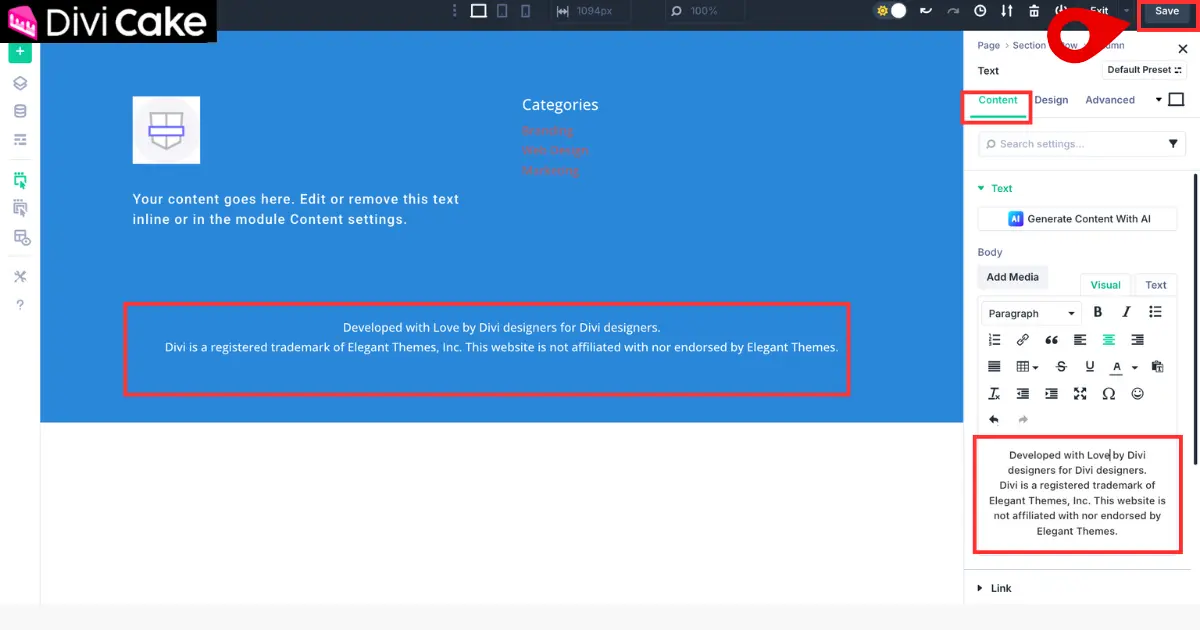
Task: Click the green add module plus button
Action: click(x=20, y=52)
